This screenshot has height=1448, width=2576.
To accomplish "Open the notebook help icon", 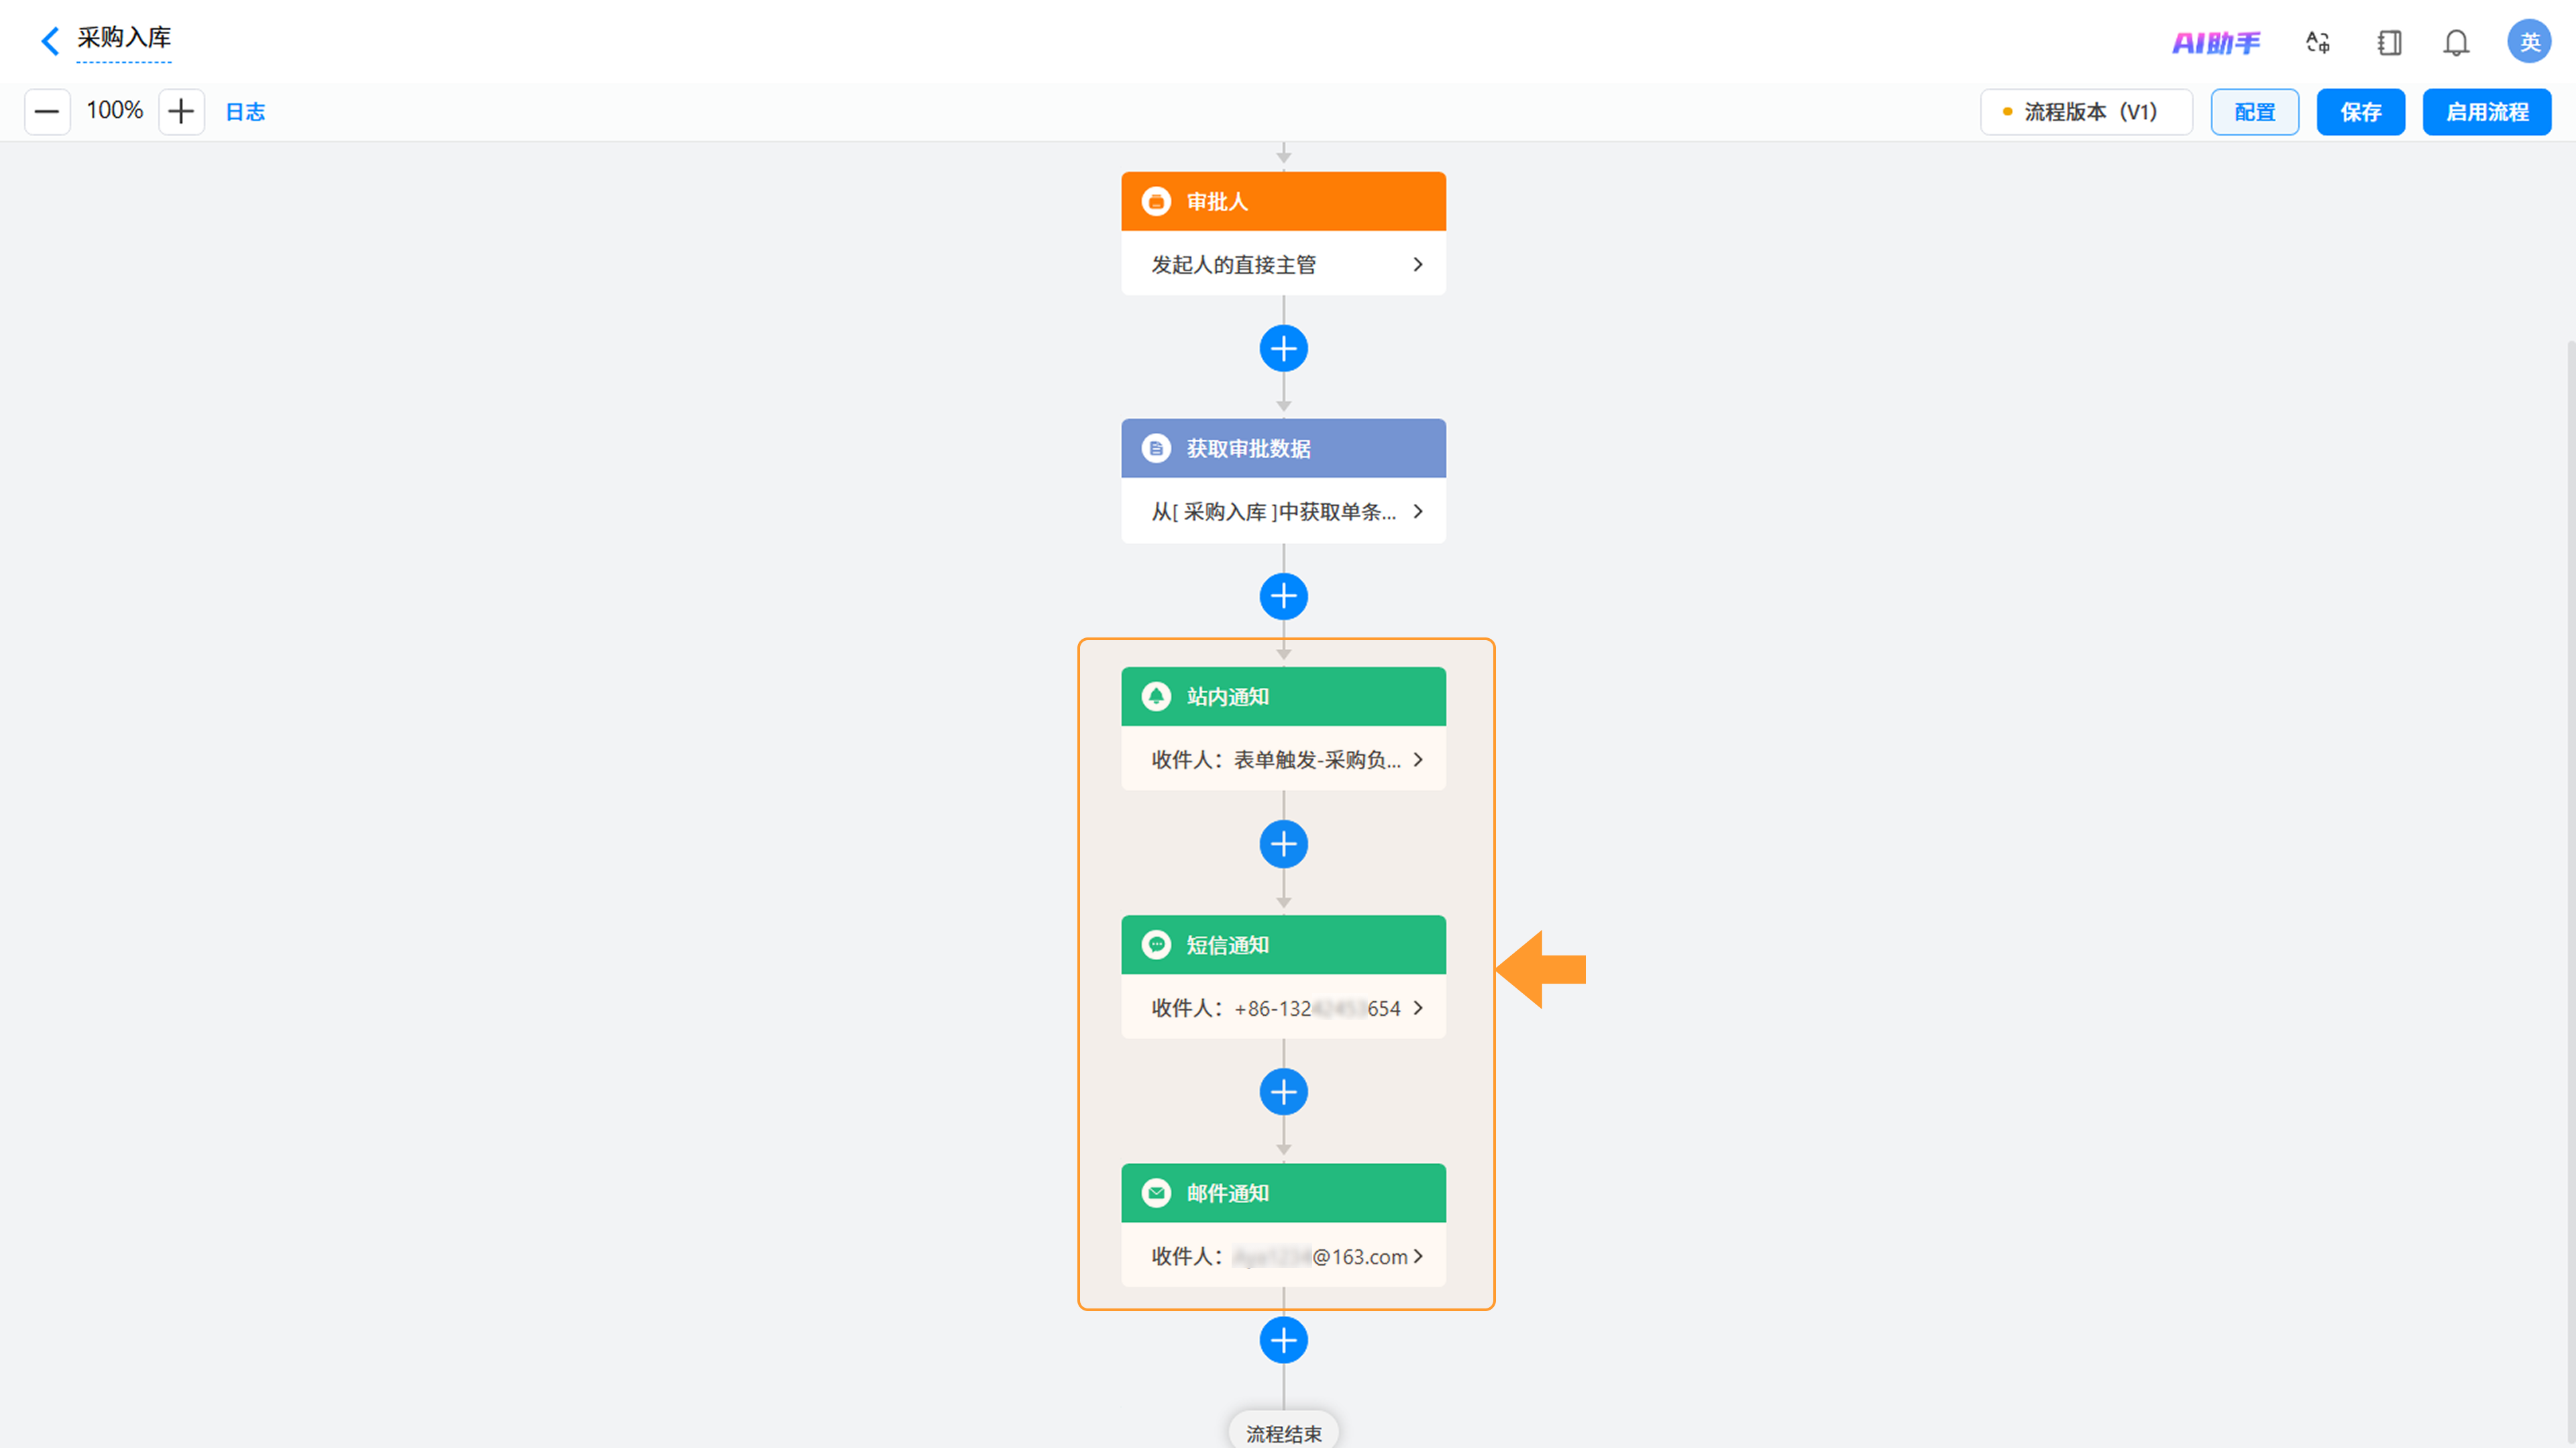I will point(2389,42).
